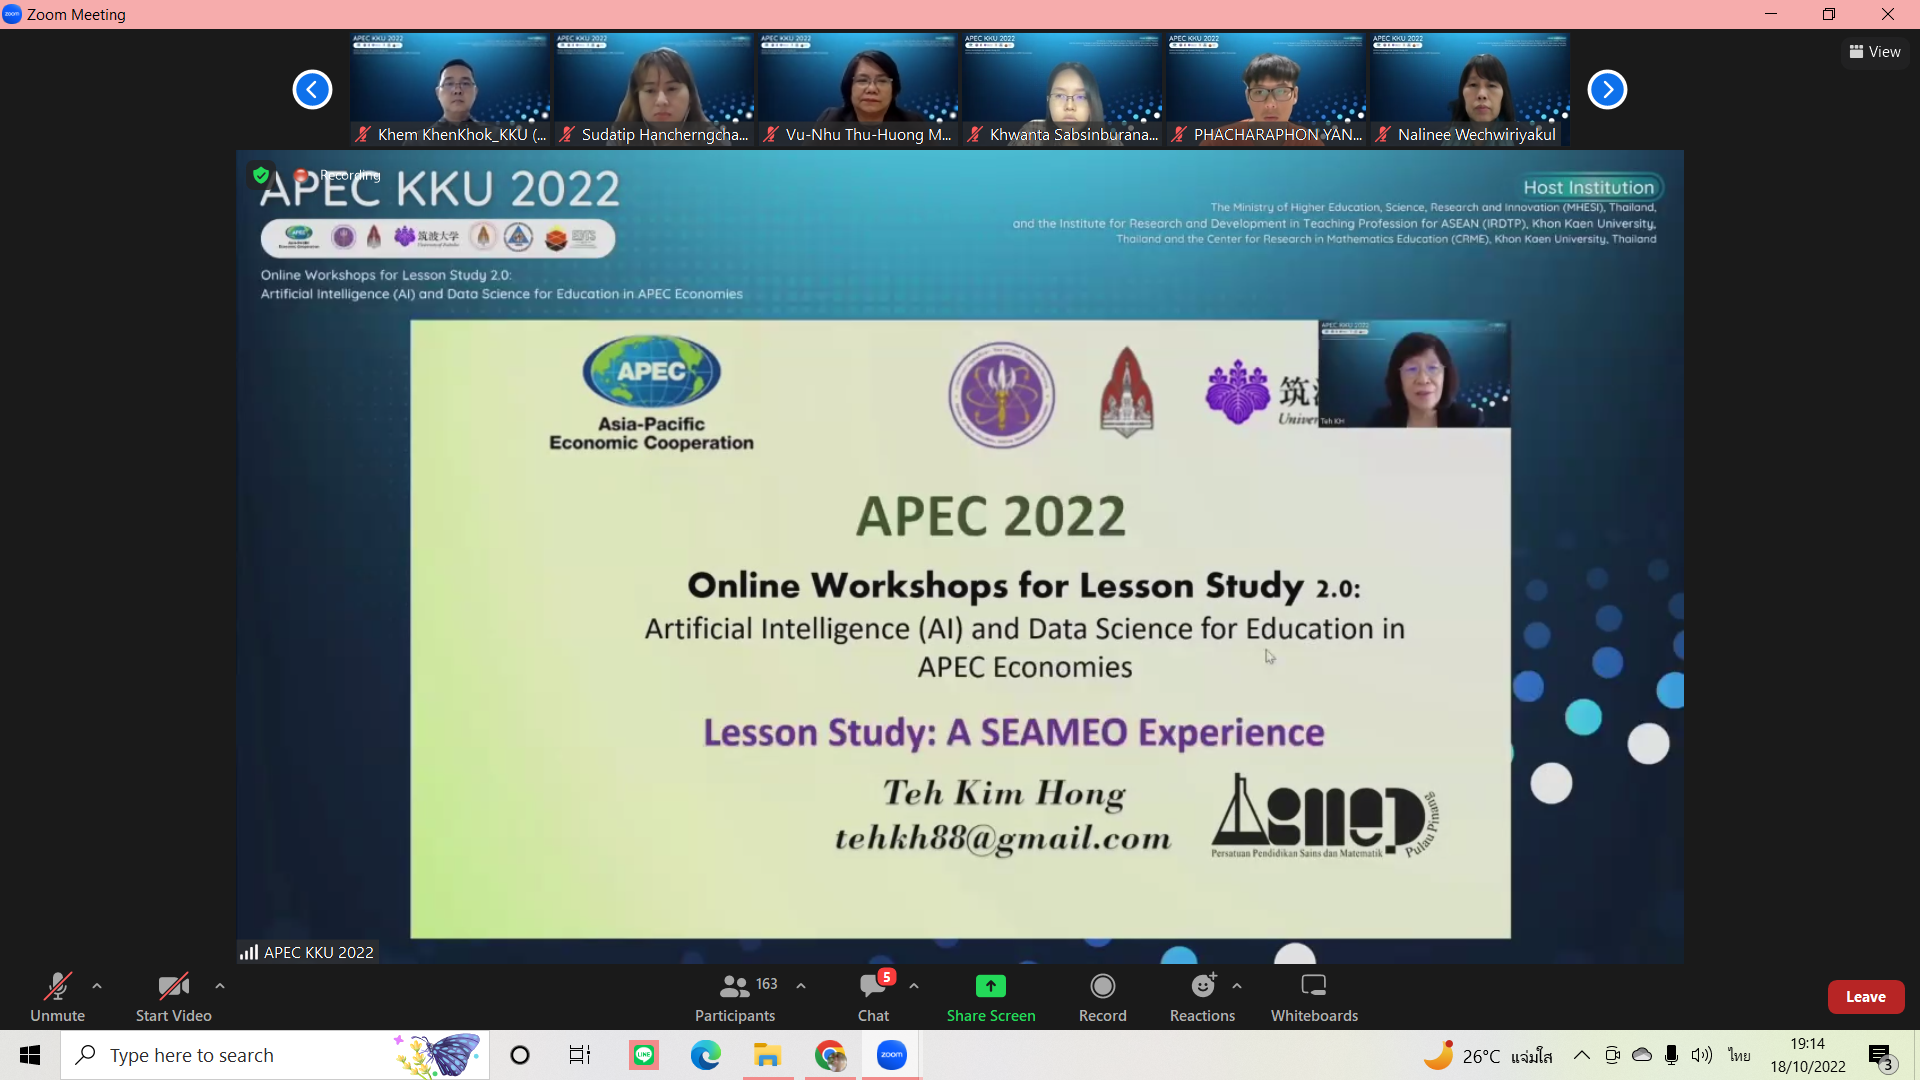Go to the previous participants page
The width and height of the screenshot is (1920, 1080).
(x=312, y=90)
